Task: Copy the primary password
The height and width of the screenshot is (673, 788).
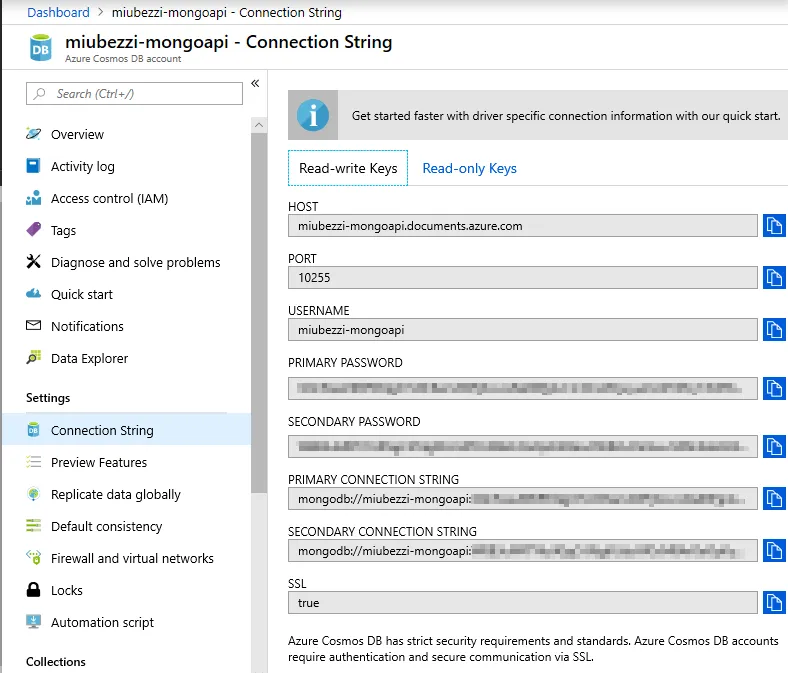Action: click(774, 388)
